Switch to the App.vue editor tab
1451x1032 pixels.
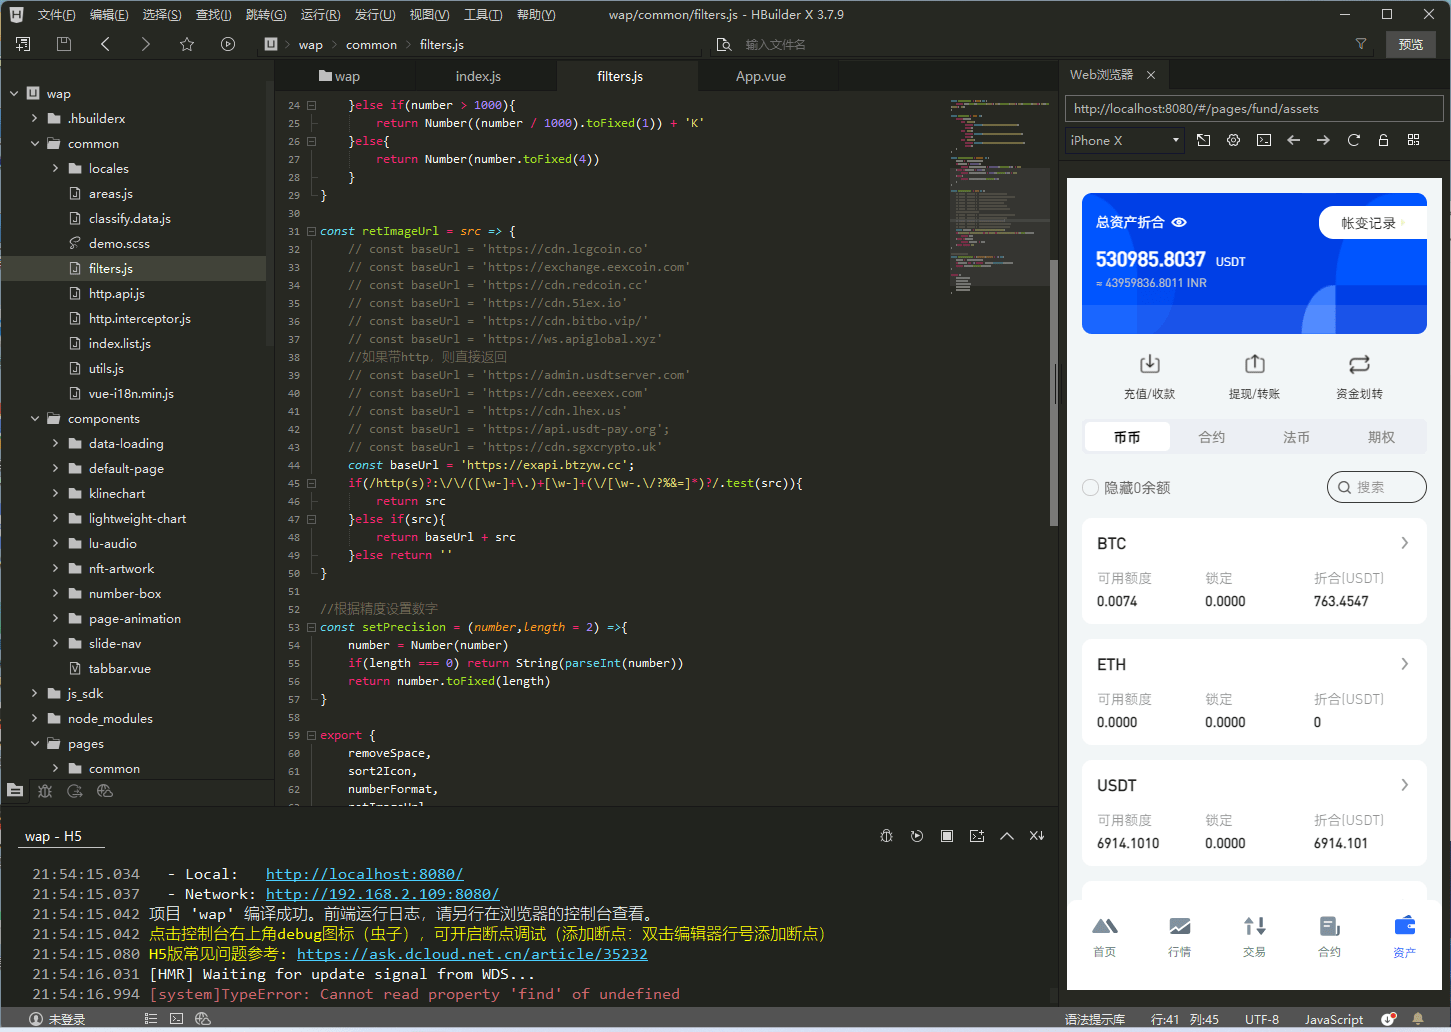pos(760,76)
